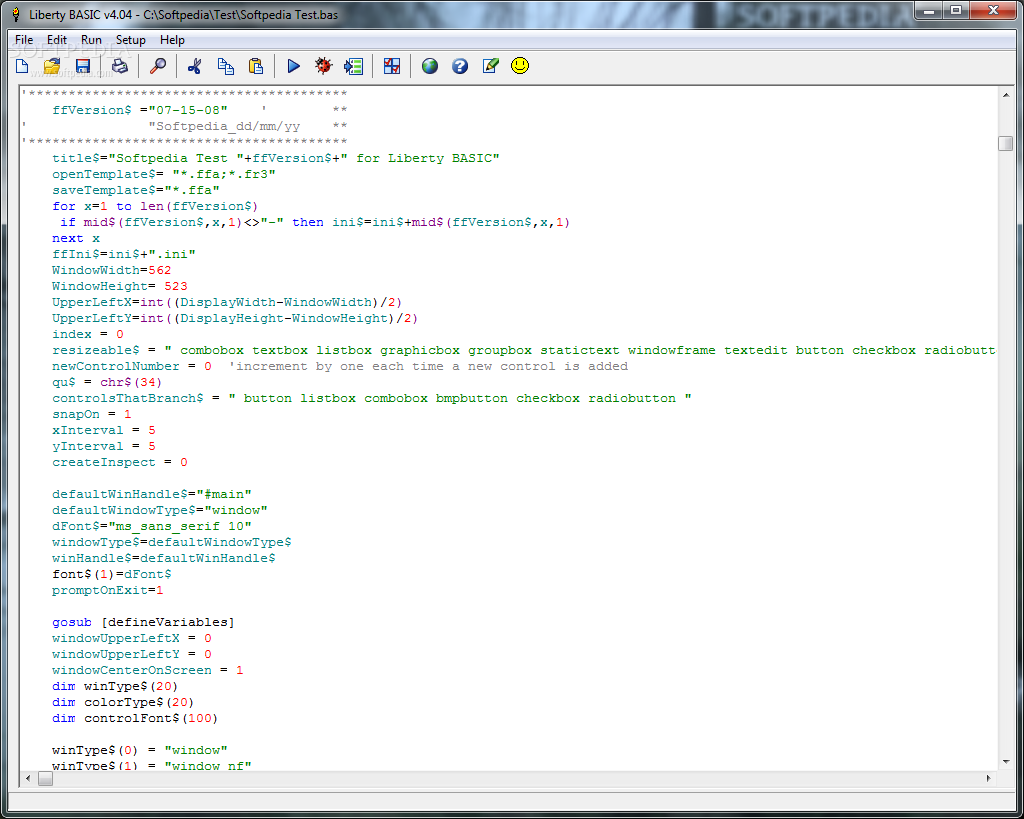Click the line 'defaultWinHandle$="#main"'

[x=152, y=494]
